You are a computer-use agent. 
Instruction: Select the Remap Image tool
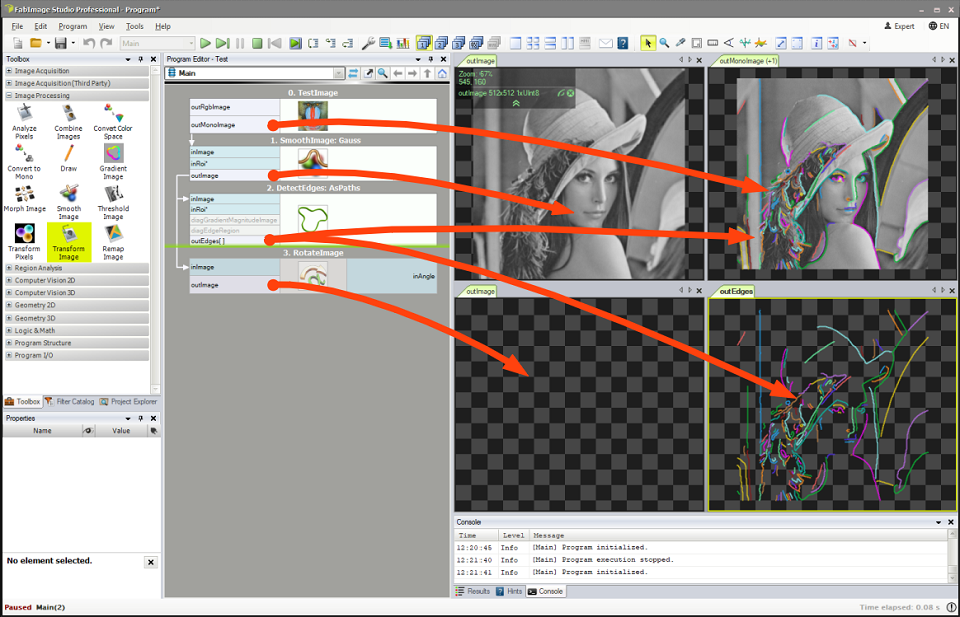pos(113,242)
